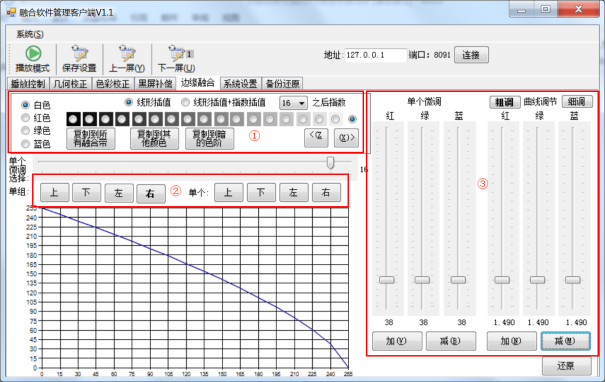
Task: Click the 复制到所有融合带 button
Action: (x=91, y=139)
